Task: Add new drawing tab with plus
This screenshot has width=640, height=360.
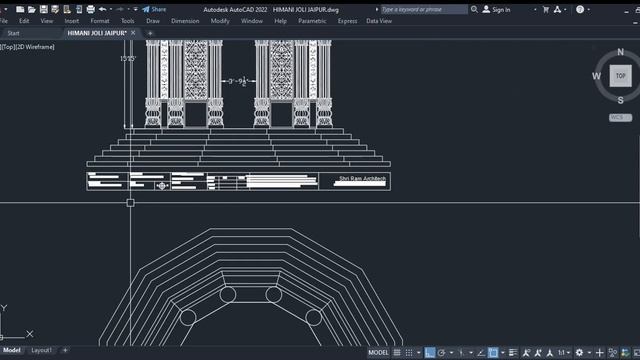Action: pos(150,33)
